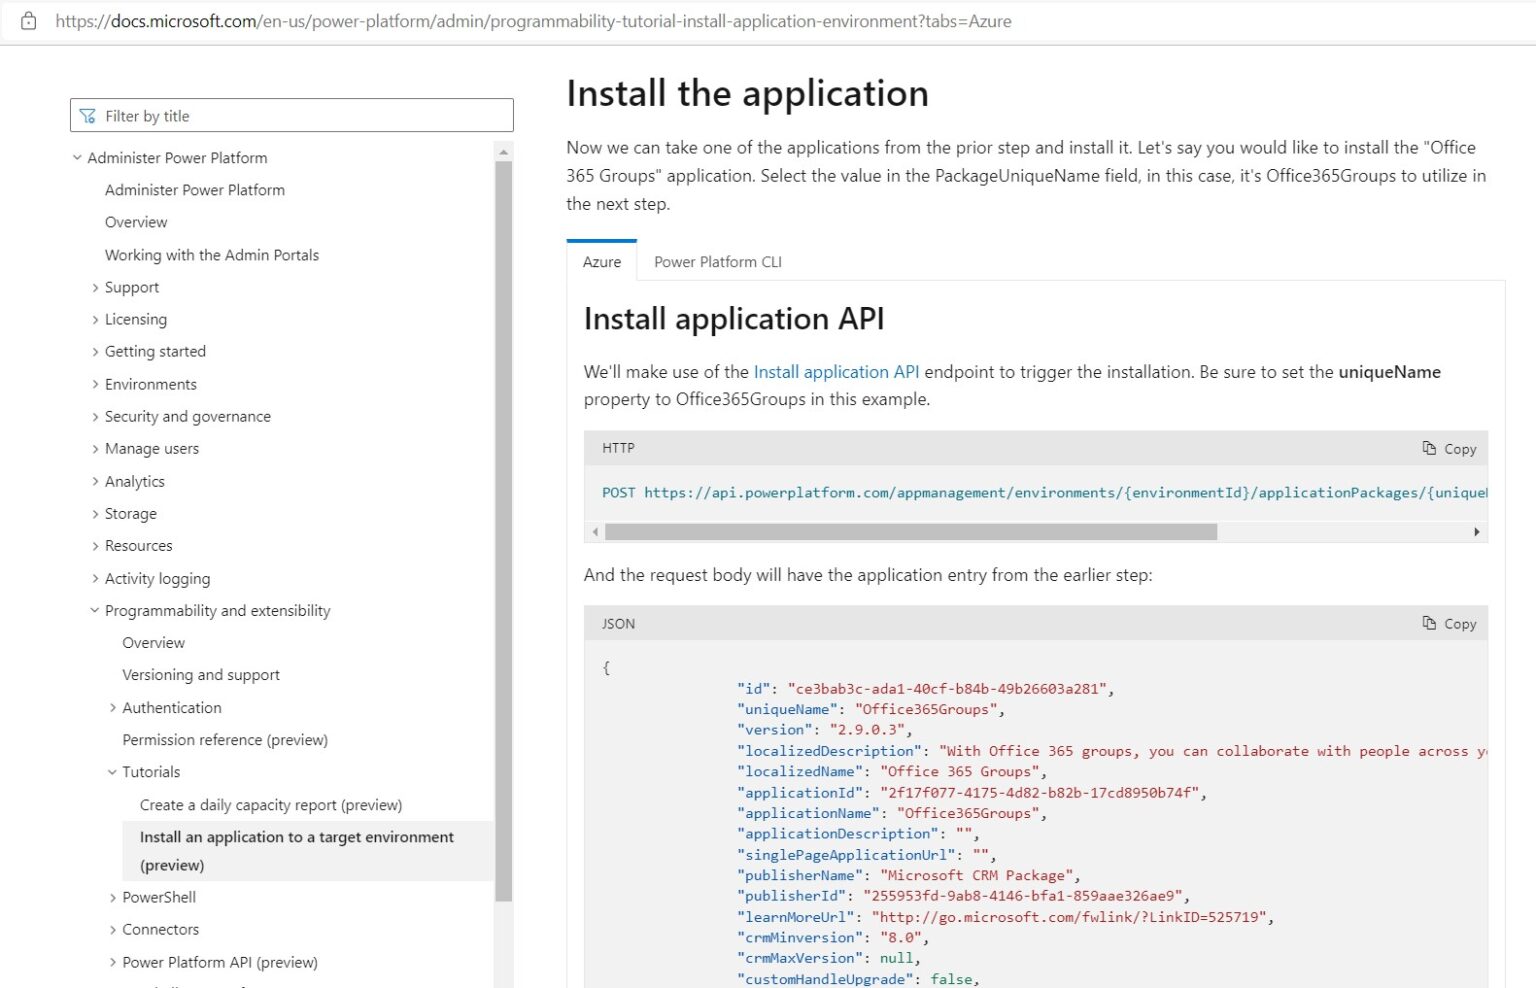1536x988 pixels.
Task: Click the filter funnel icon in the sidebar search
Action: 89,115
